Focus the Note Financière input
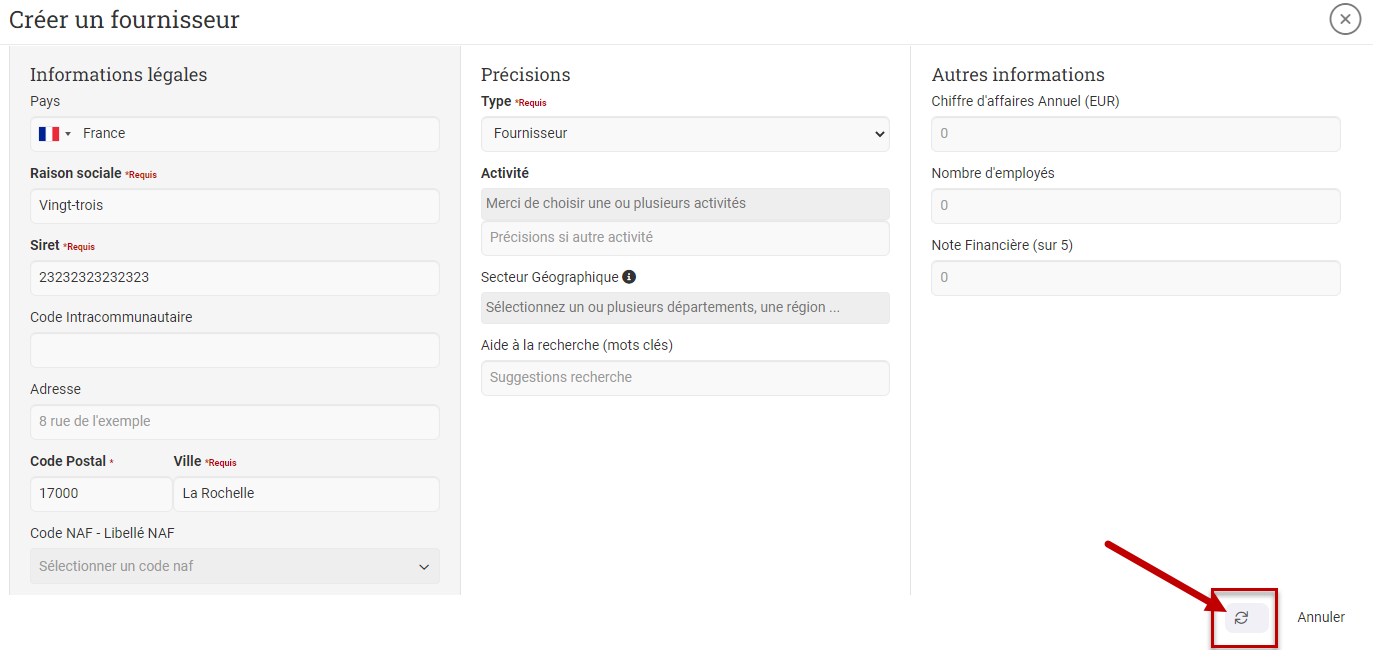 1135,278
